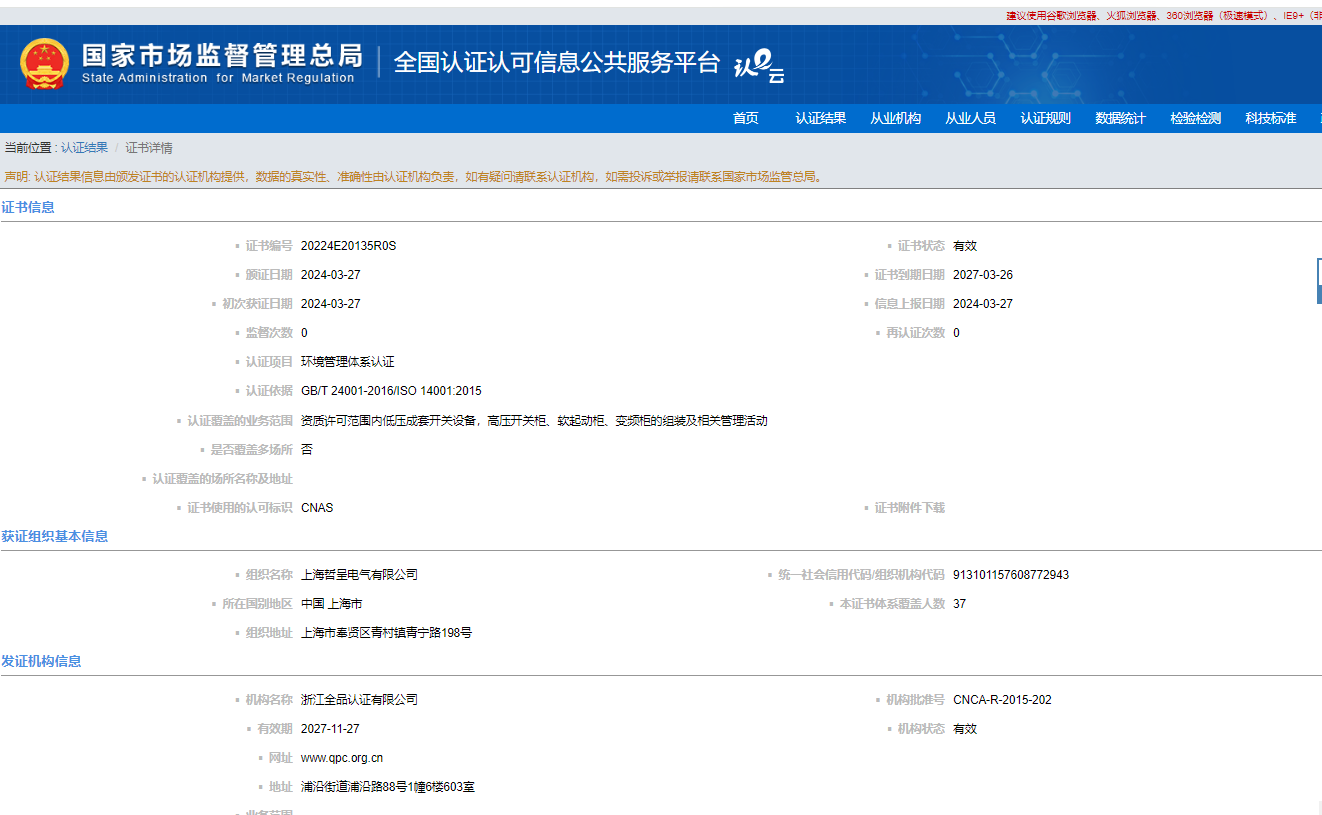Image resolution: width=1322 pixels, height=815 pixels.
Task: Click the certificate number 20224E20135R0S
Action: click(348, 246)
